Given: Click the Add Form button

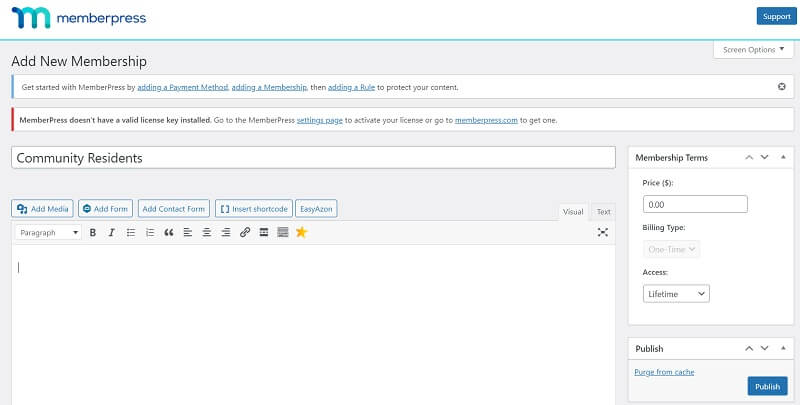Looking at the screenshot, I should click(x=106, y=209).
